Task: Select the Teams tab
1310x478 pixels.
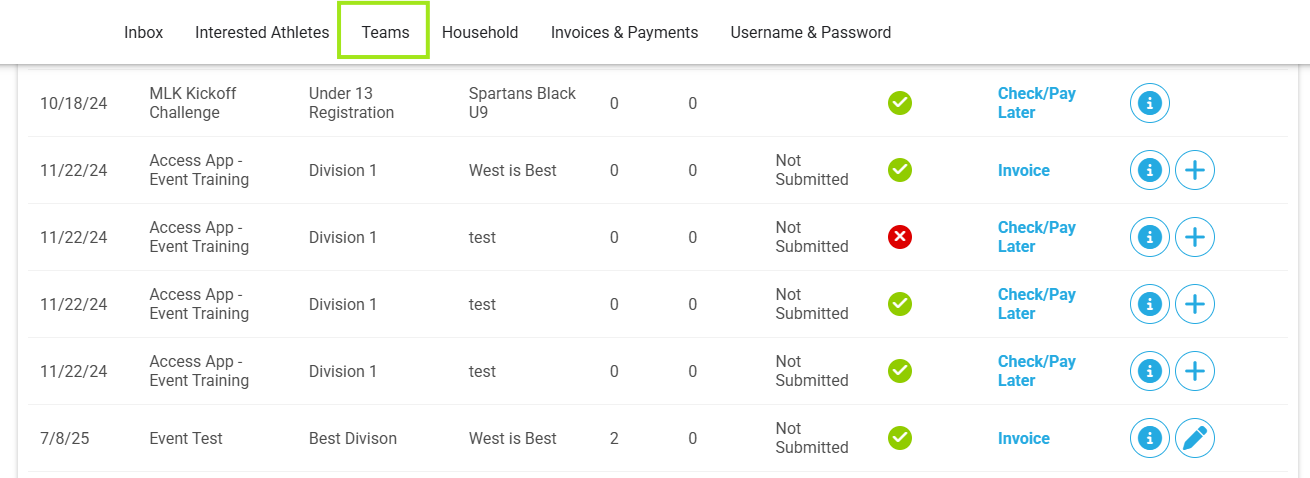Action: [385, 32]
